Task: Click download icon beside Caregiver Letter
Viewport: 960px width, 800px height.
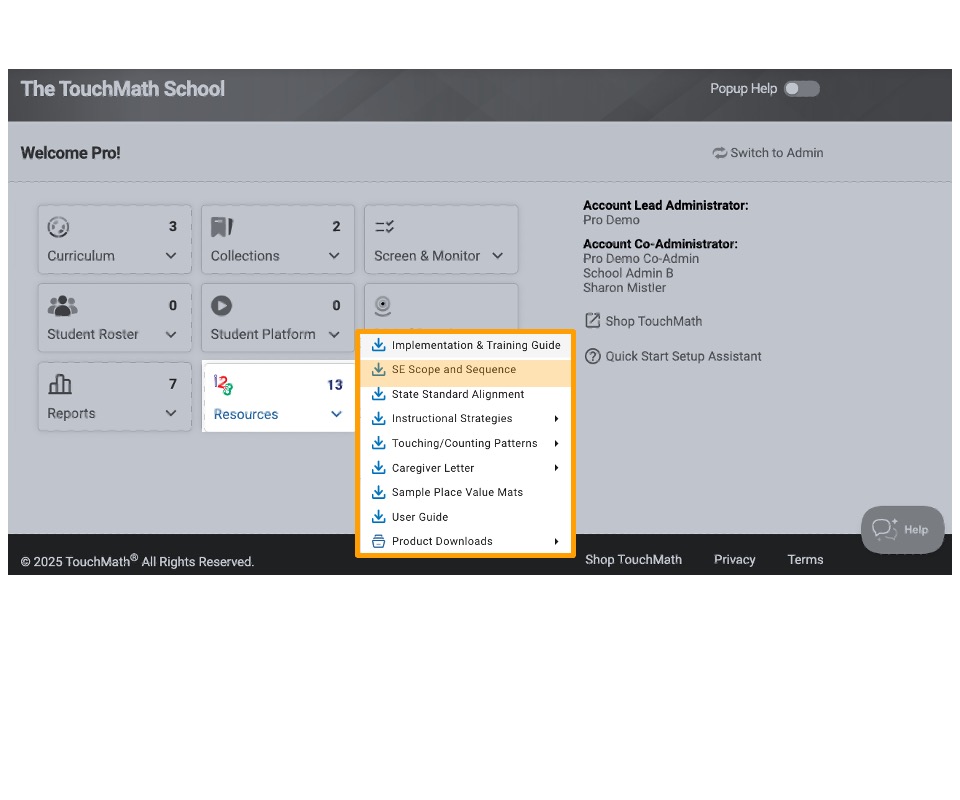Action: [x=379, y=468]
